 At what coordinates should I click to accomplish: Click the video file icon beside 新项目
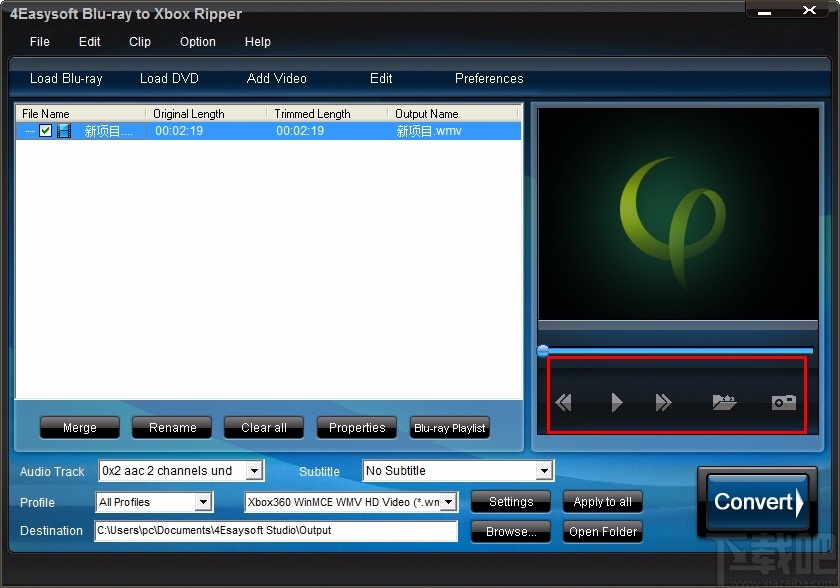point(62,131)
